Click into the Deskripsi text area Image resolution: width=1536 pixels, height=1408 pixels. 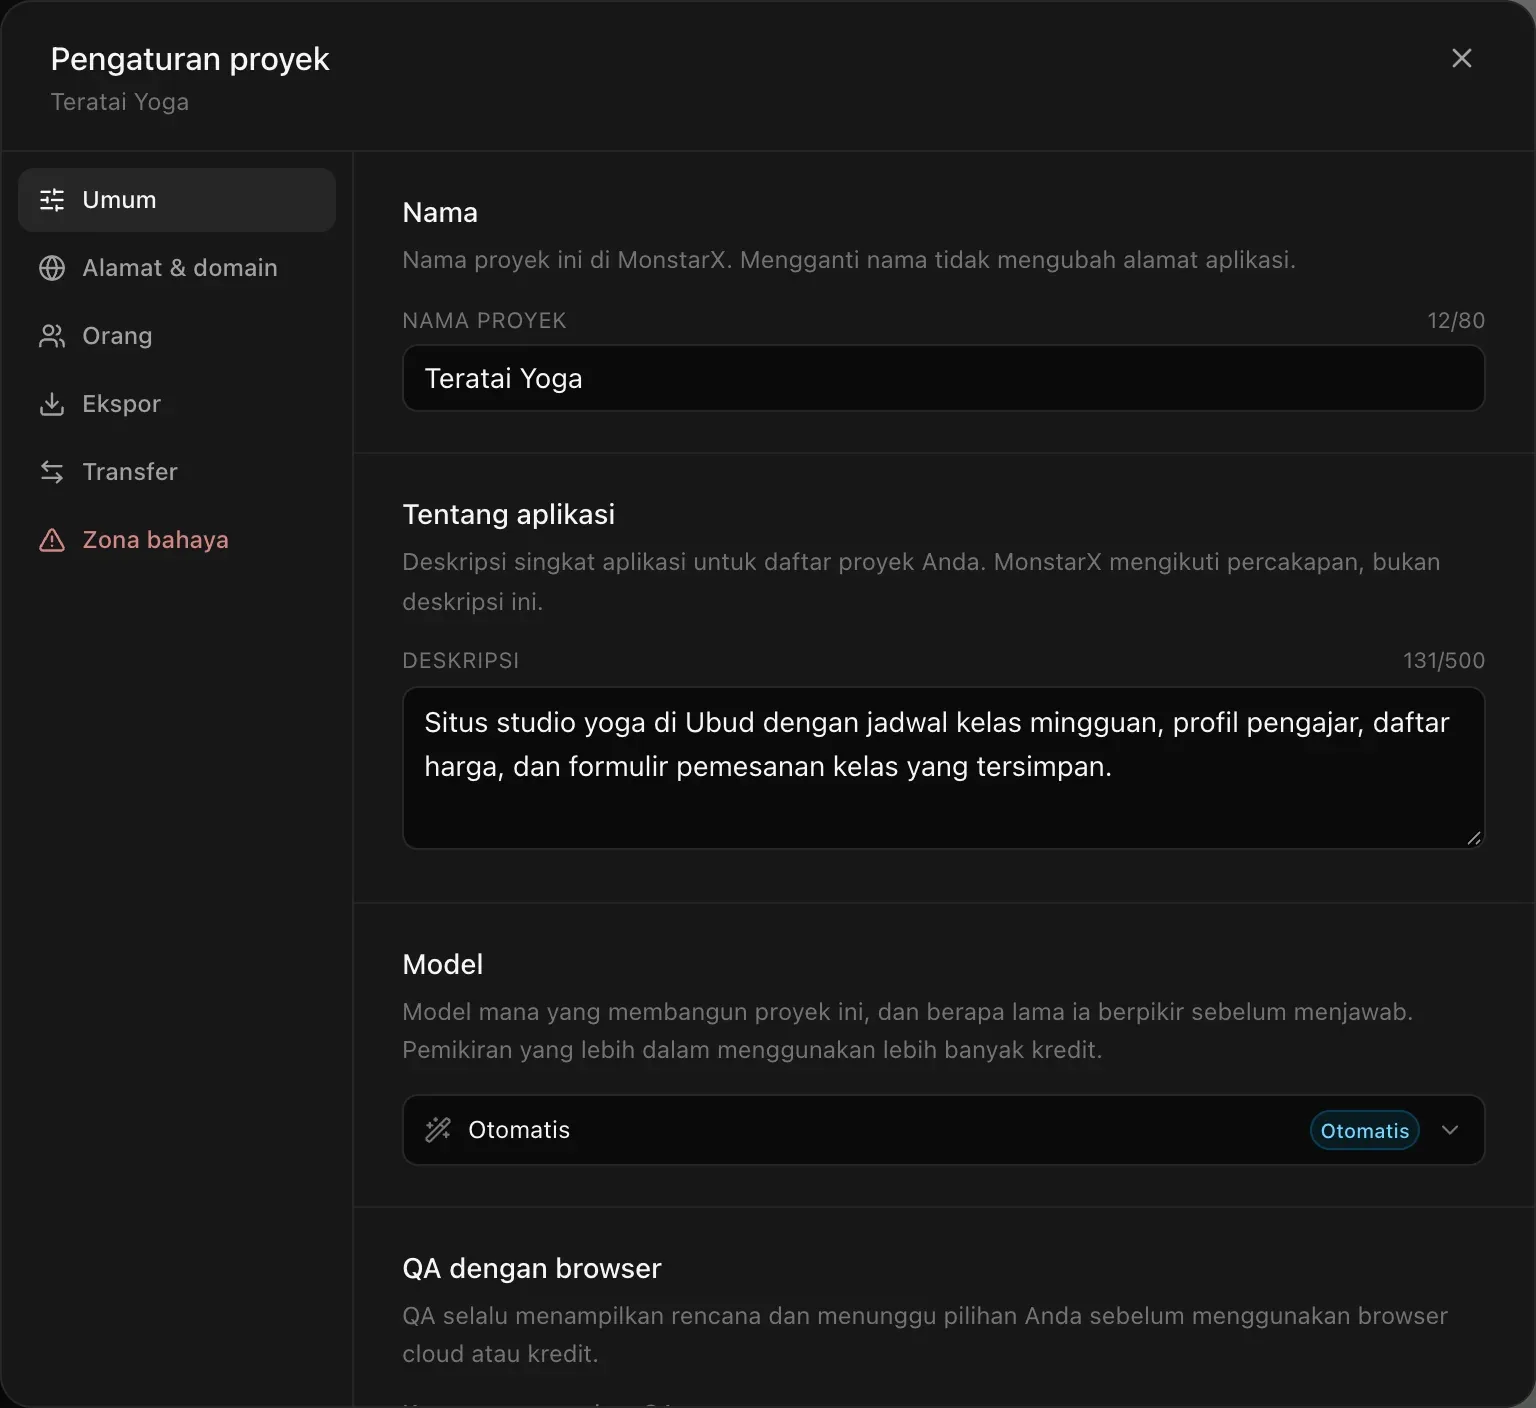[943, 768]
